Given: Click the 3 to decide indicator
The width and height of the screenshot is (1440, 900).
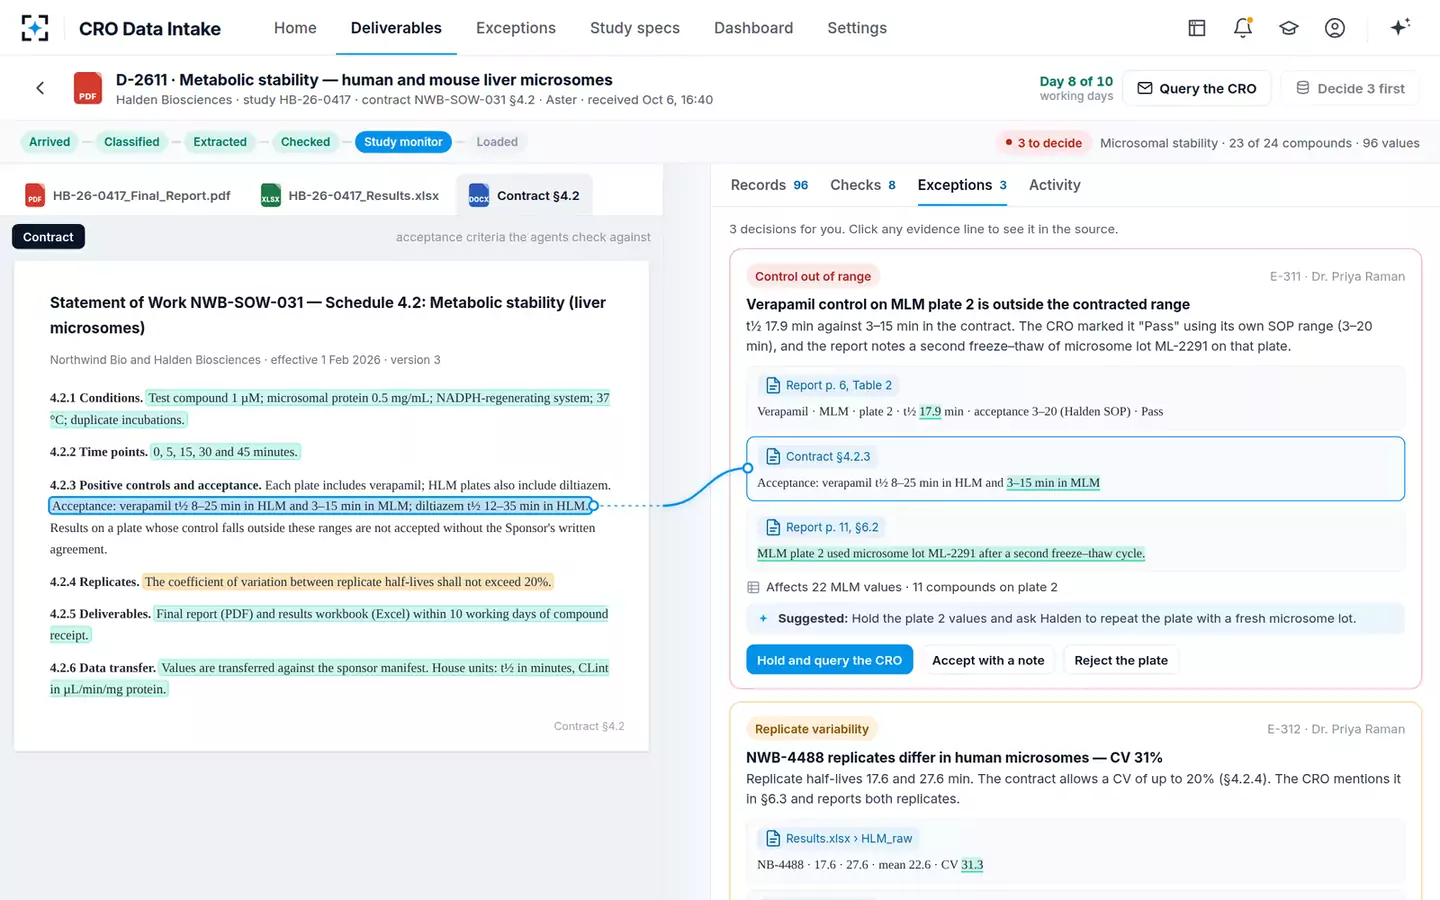Looking at the screenshot, I should 1043,143.
